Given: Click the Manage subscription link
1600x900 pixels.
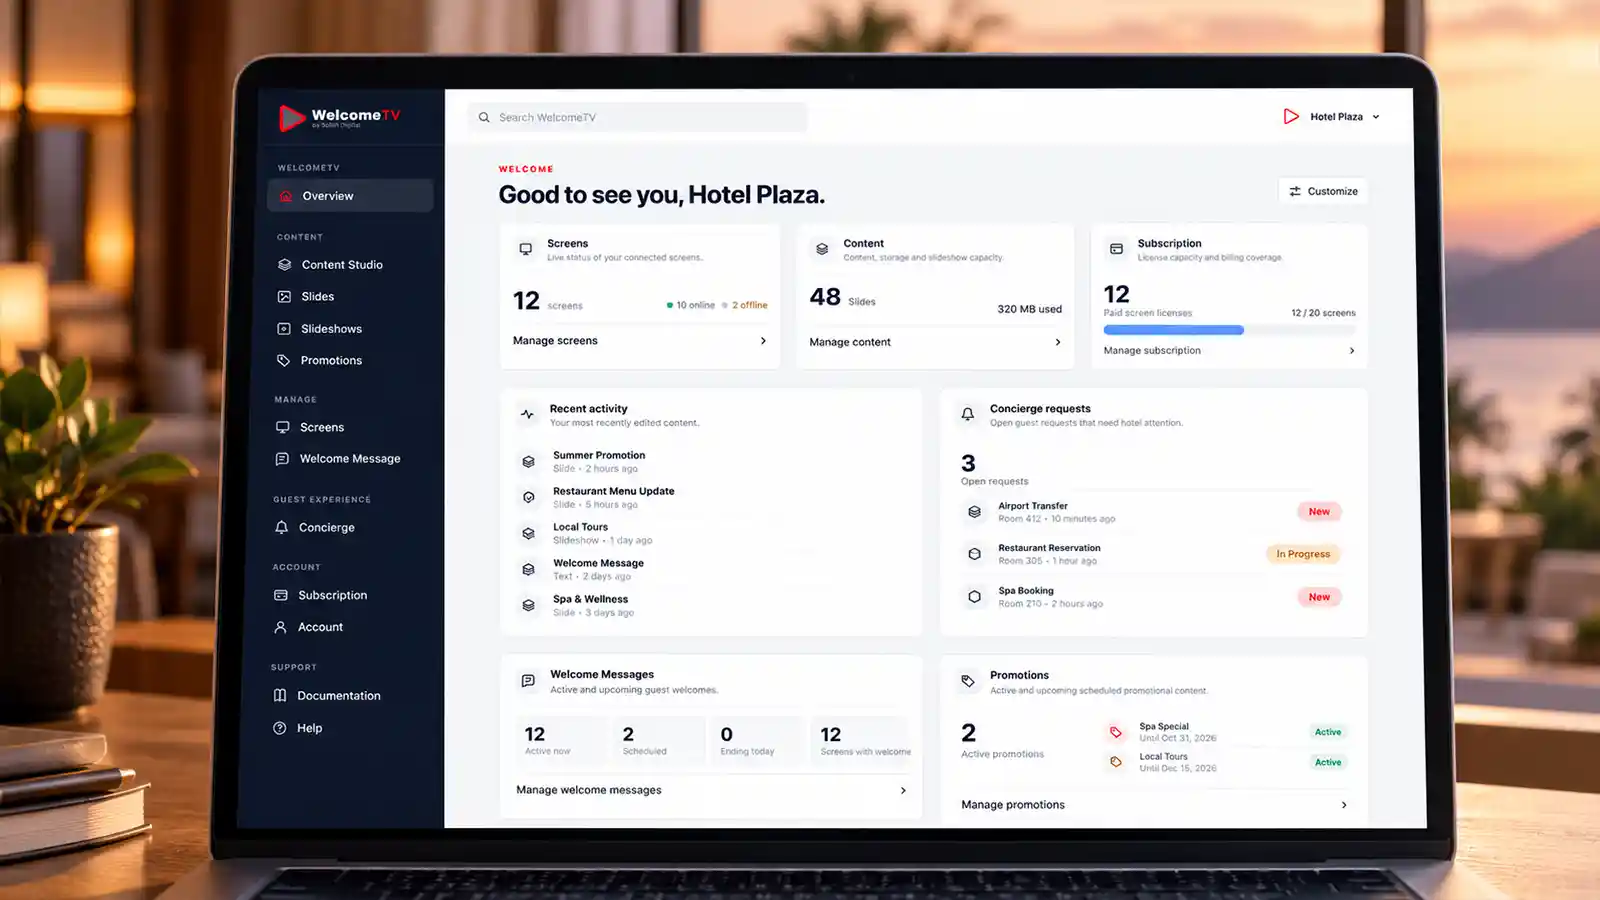Looking at the screenshot, I should point(1152,351).
